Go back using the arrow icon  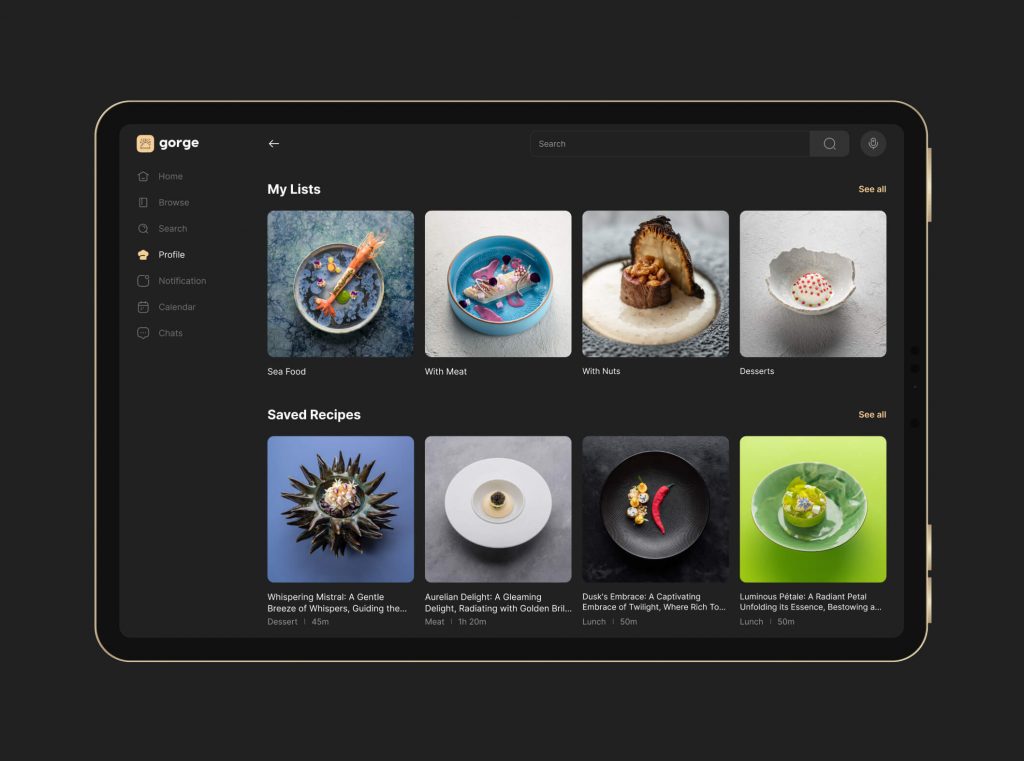tap(274, 144)
